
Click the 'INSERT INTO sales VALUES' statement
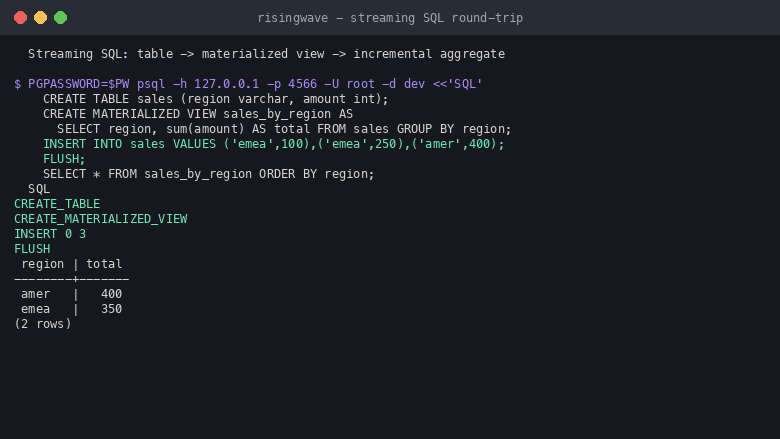[274, 144]
